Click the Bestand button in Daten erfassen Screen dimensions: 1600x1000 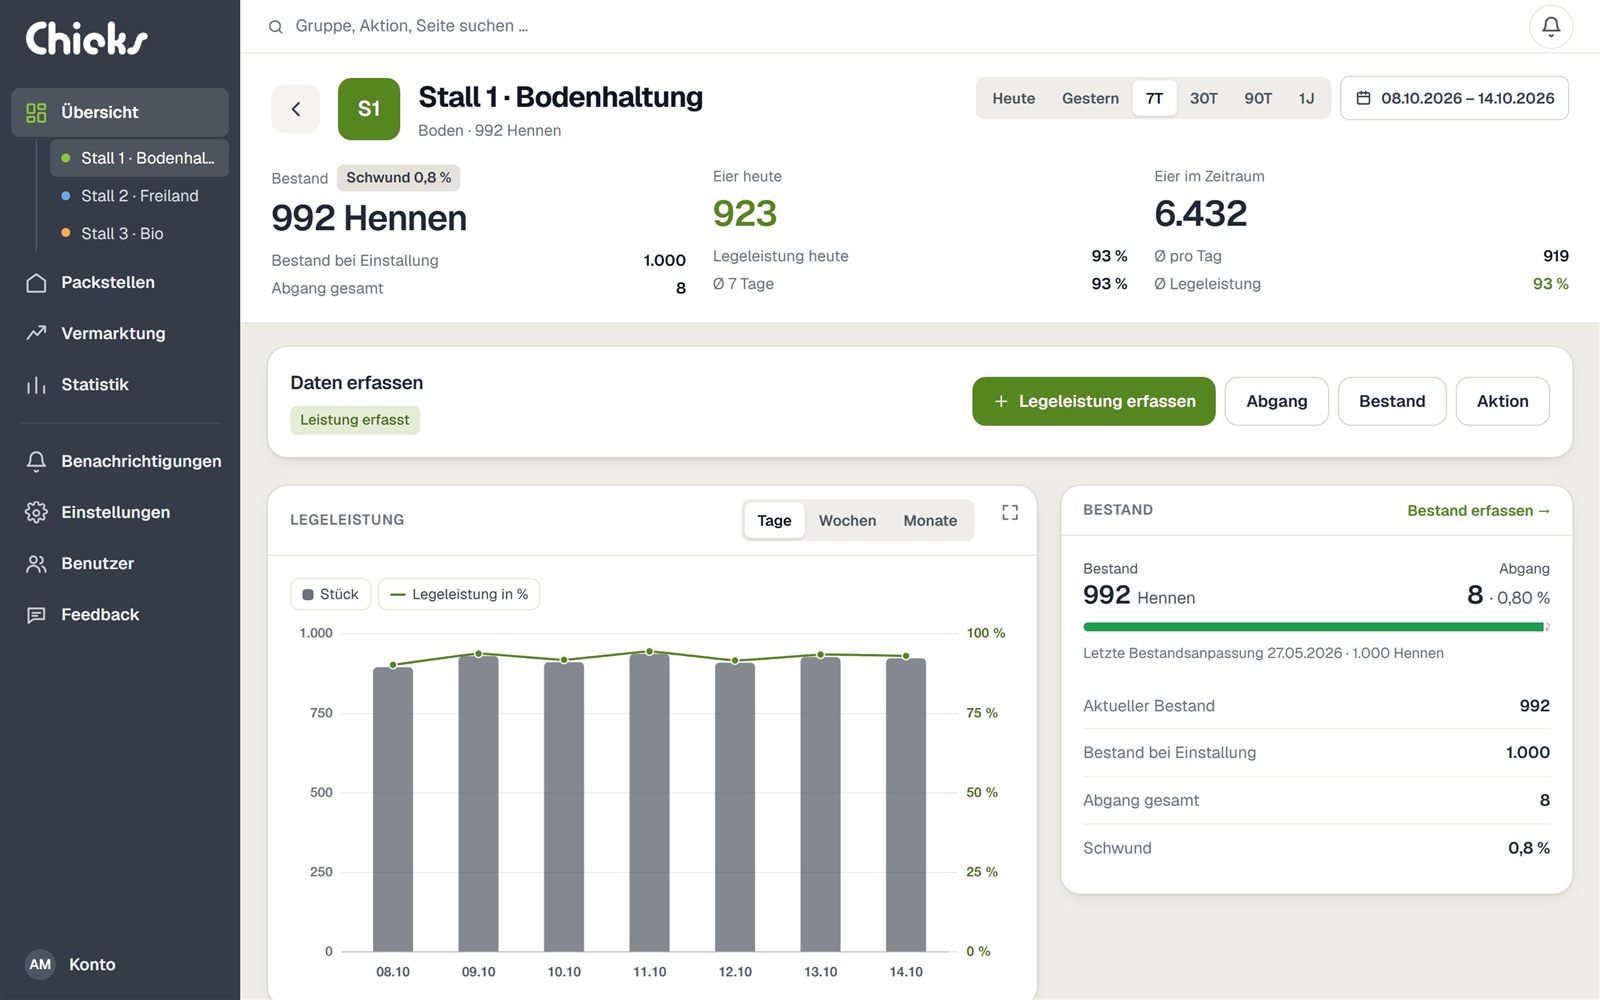click(x=1392, y=401)
